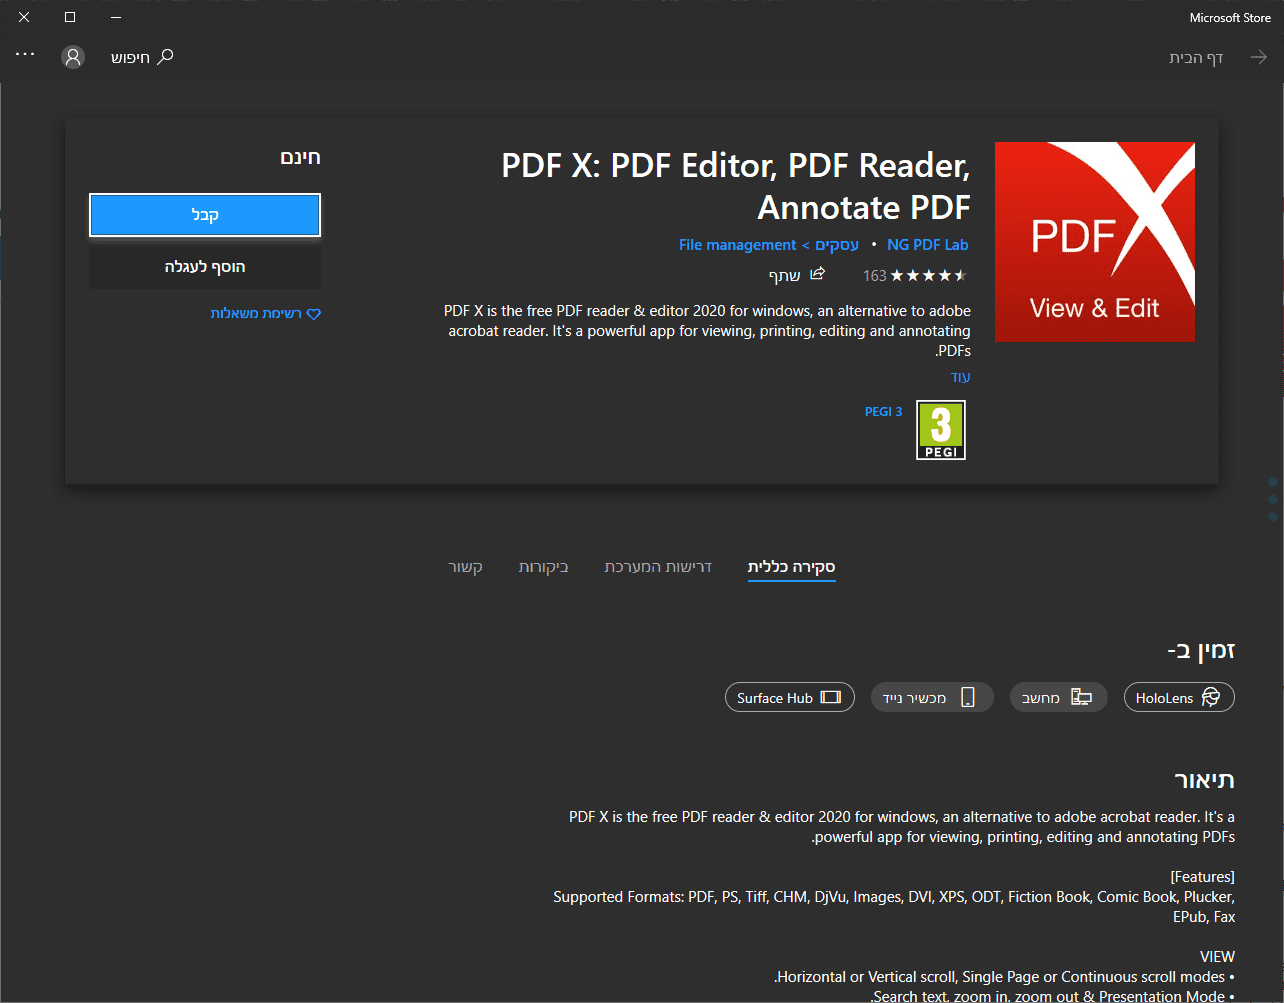This screenshot has width=1284, height=1003.
Task: Open the three-dot more options menu
Action: [25, 56]
